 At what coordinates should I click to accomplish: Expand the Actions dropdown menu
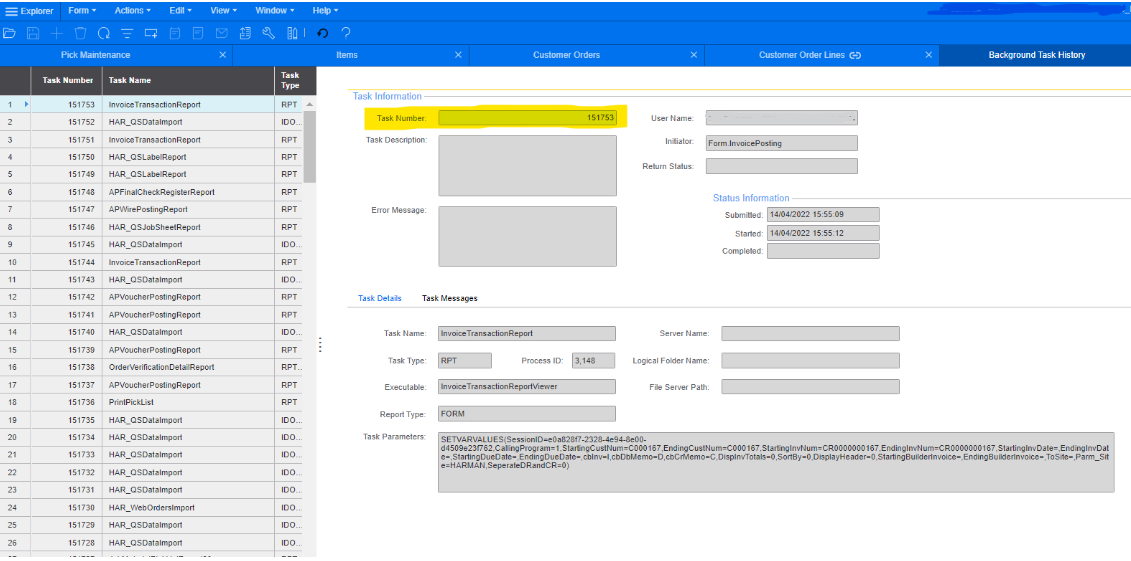133,10
